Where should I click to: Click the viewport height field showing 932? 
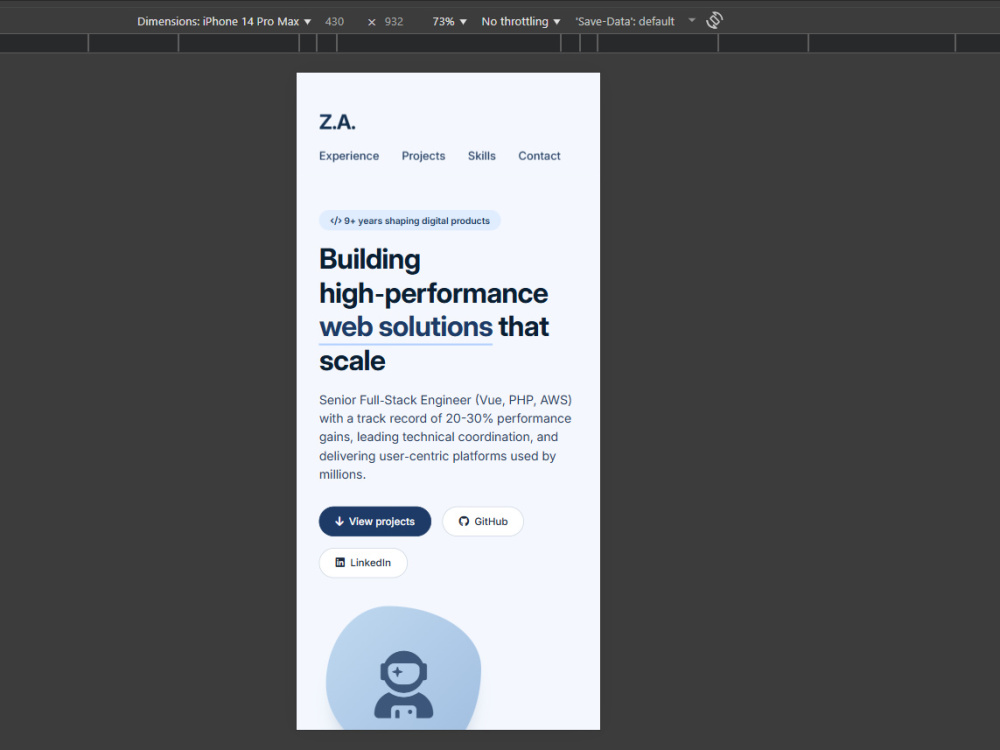click(x=394, y=21)
